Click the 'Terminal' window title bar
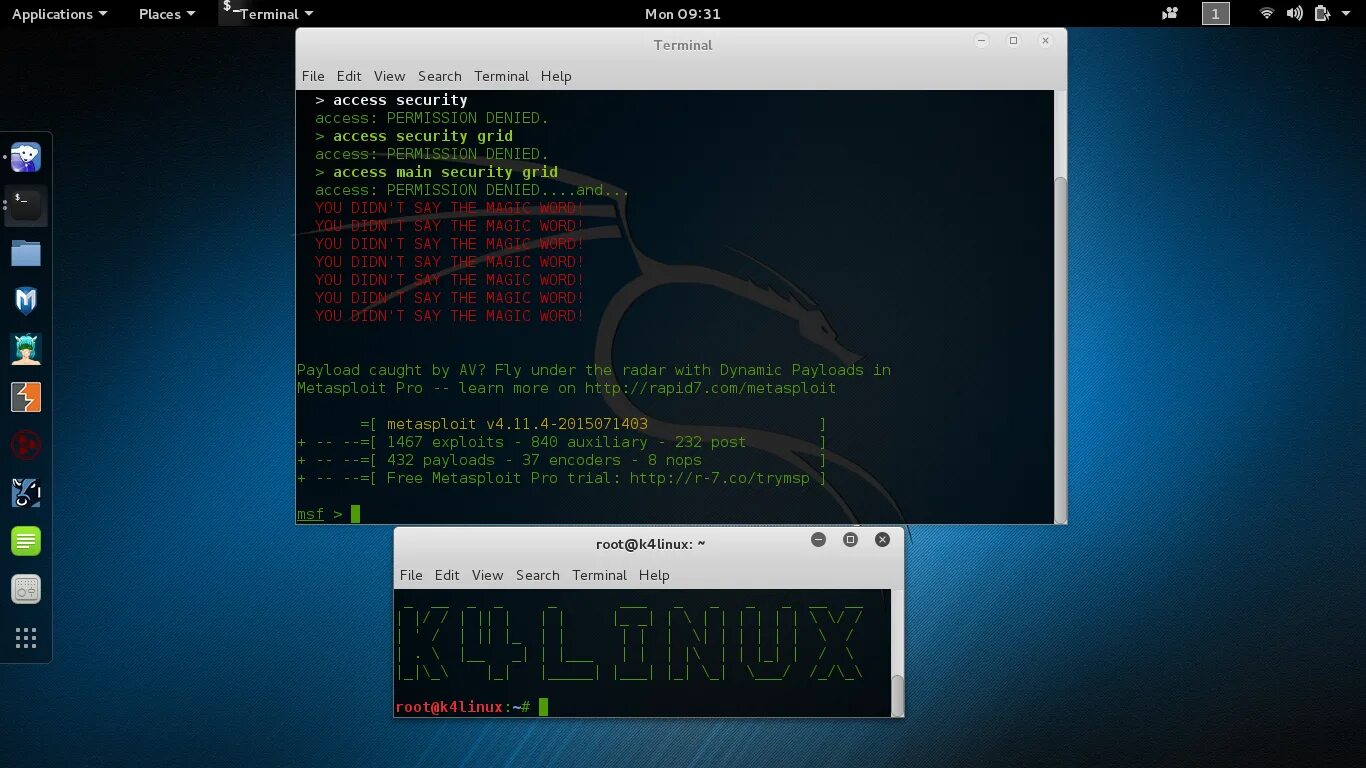Viewport: 1366px width, 768px height. click(683, 45)
